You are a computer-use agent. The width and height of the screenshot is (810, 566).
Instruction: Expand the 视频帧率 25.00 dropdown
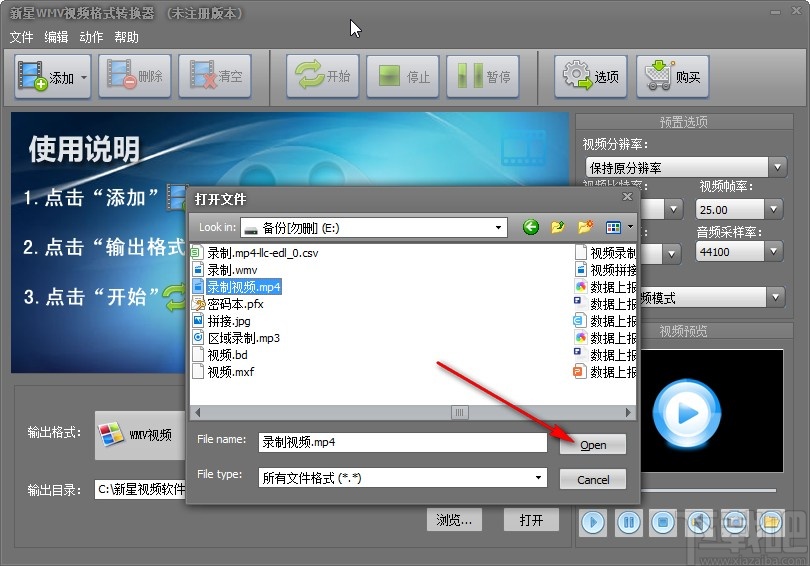point(773,210)
